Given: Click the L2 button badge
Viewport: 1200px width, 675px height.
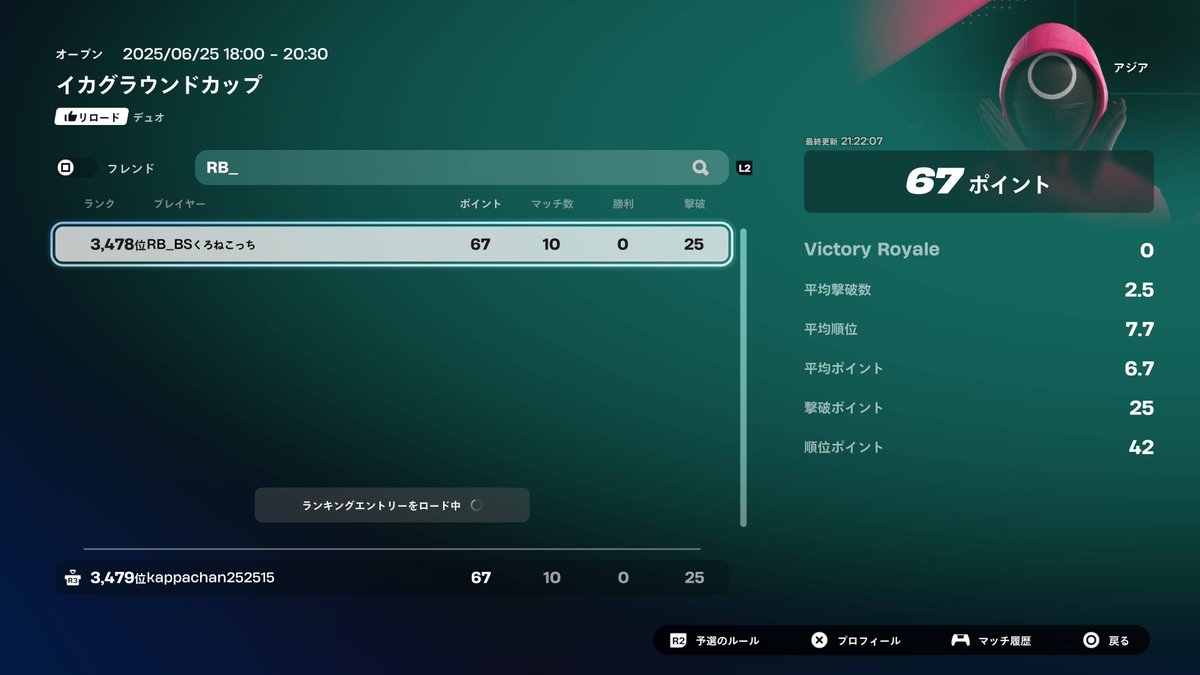Looking at the screenshot, I should (744, 168).
